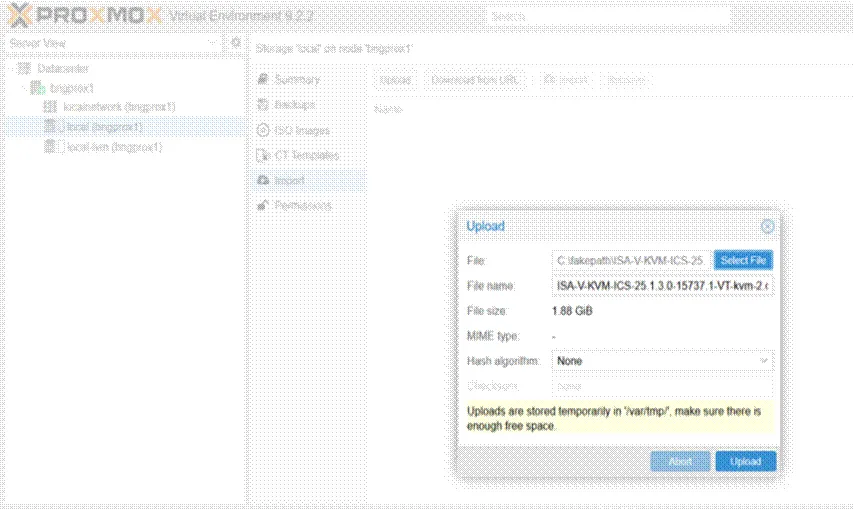Viewport: 853px width, 509px height.
Task: Click the Remove toolbar button
Action: click(626, 80)
